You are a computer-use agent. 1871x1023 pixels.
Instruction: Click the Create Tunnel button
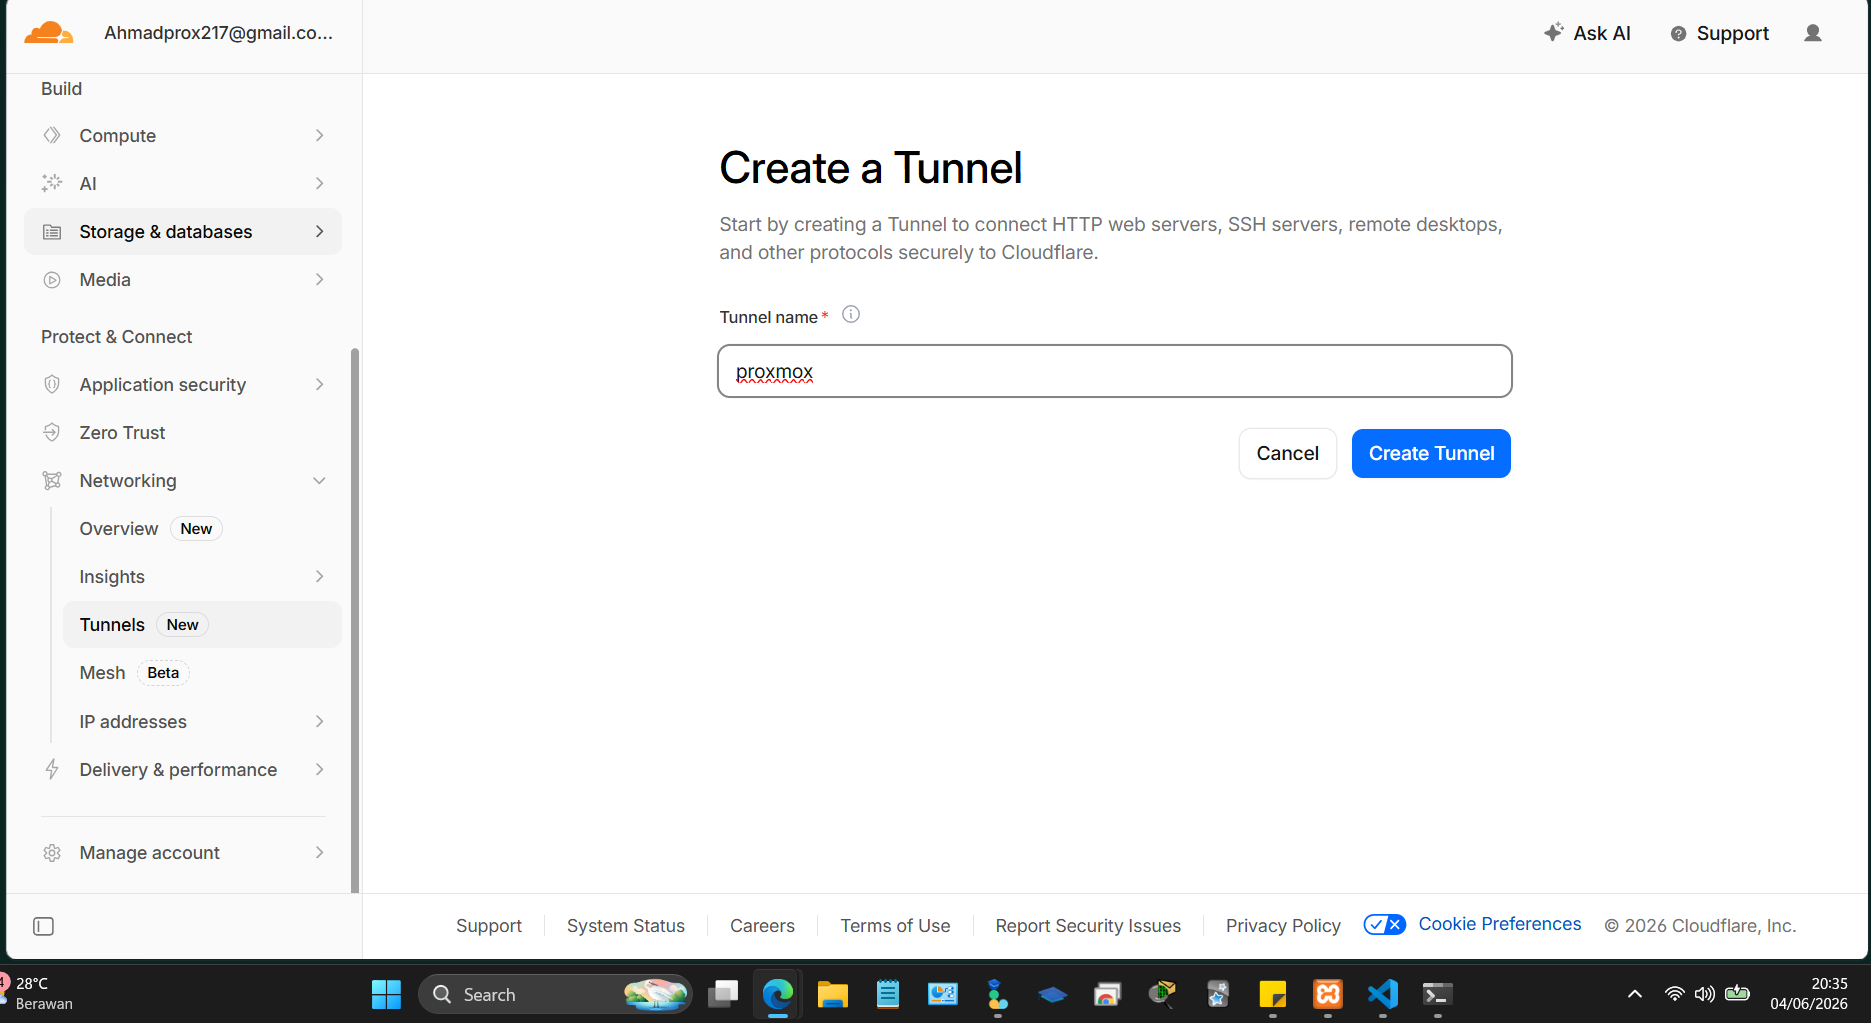pyautogui.click(x=1431, y=453)
